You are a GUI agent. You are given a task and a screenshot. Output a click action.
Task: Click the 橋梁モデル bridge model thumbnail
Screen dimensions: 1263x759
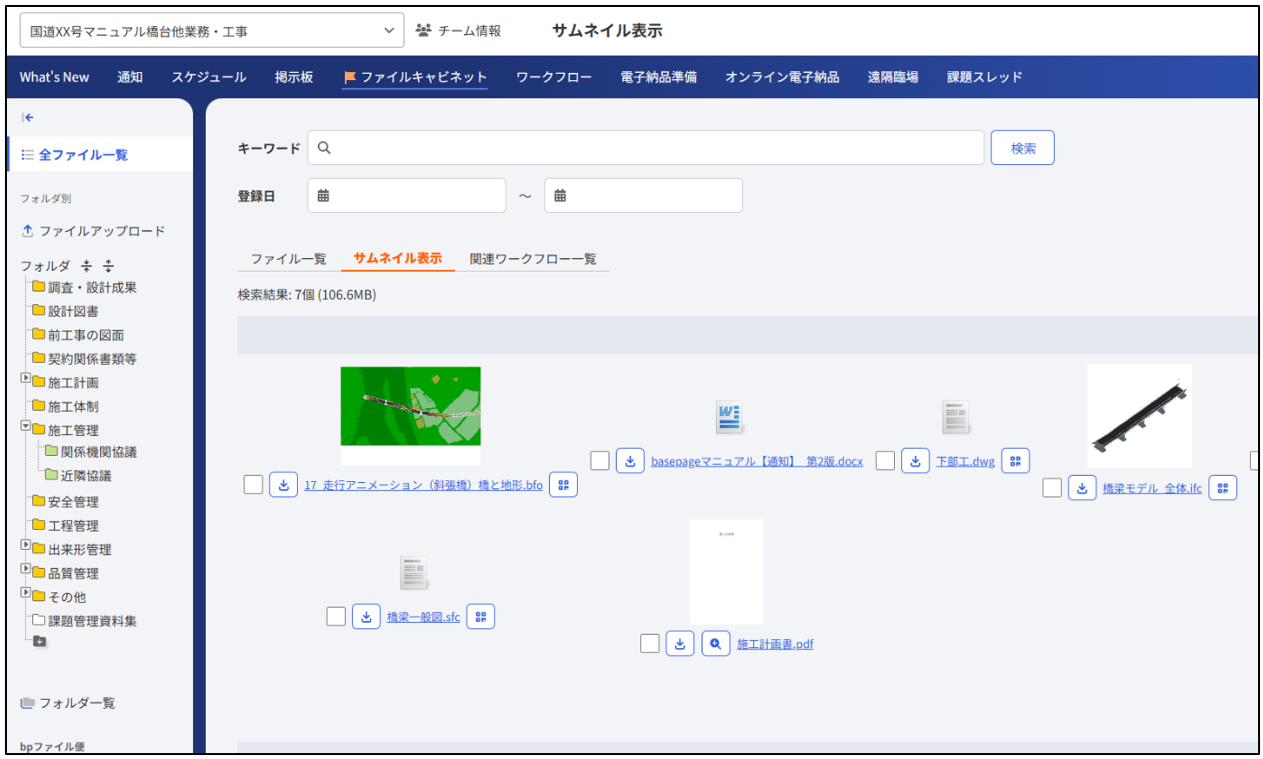coord(1139,416)
